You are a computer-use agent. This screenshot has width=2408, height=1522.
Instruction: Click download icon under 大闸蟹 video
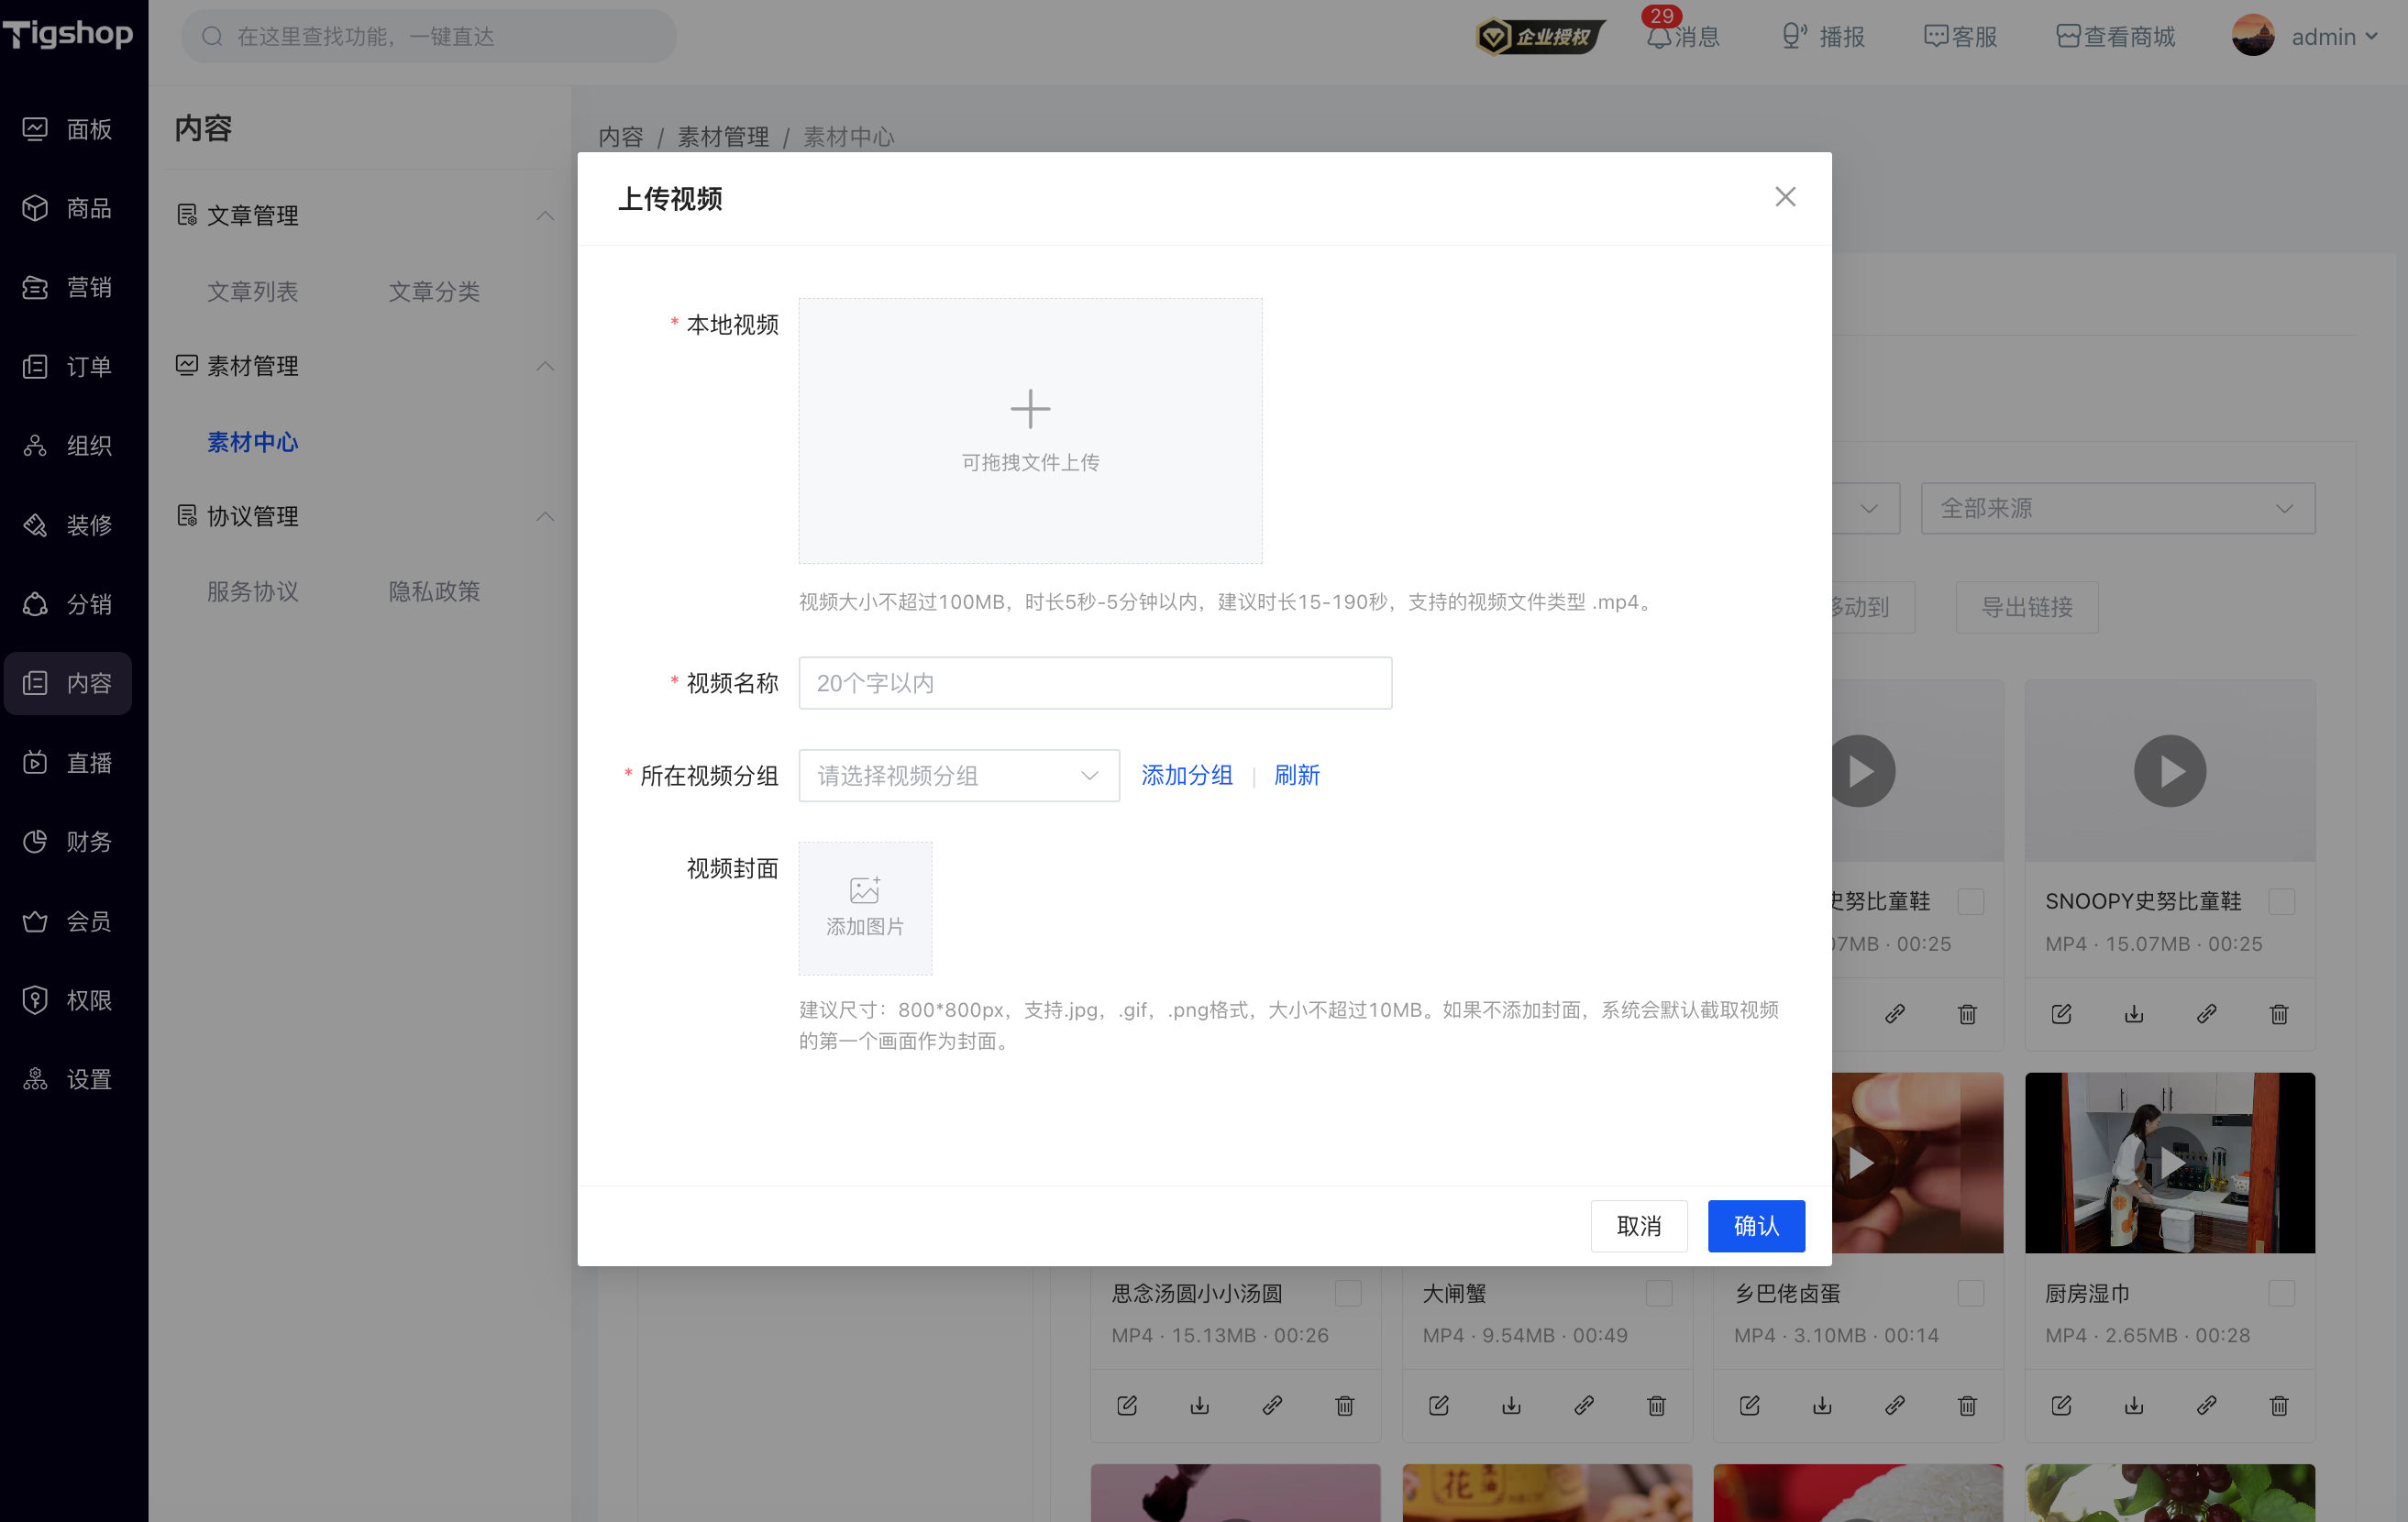pyautogui.click(x=1511, y=1406)
